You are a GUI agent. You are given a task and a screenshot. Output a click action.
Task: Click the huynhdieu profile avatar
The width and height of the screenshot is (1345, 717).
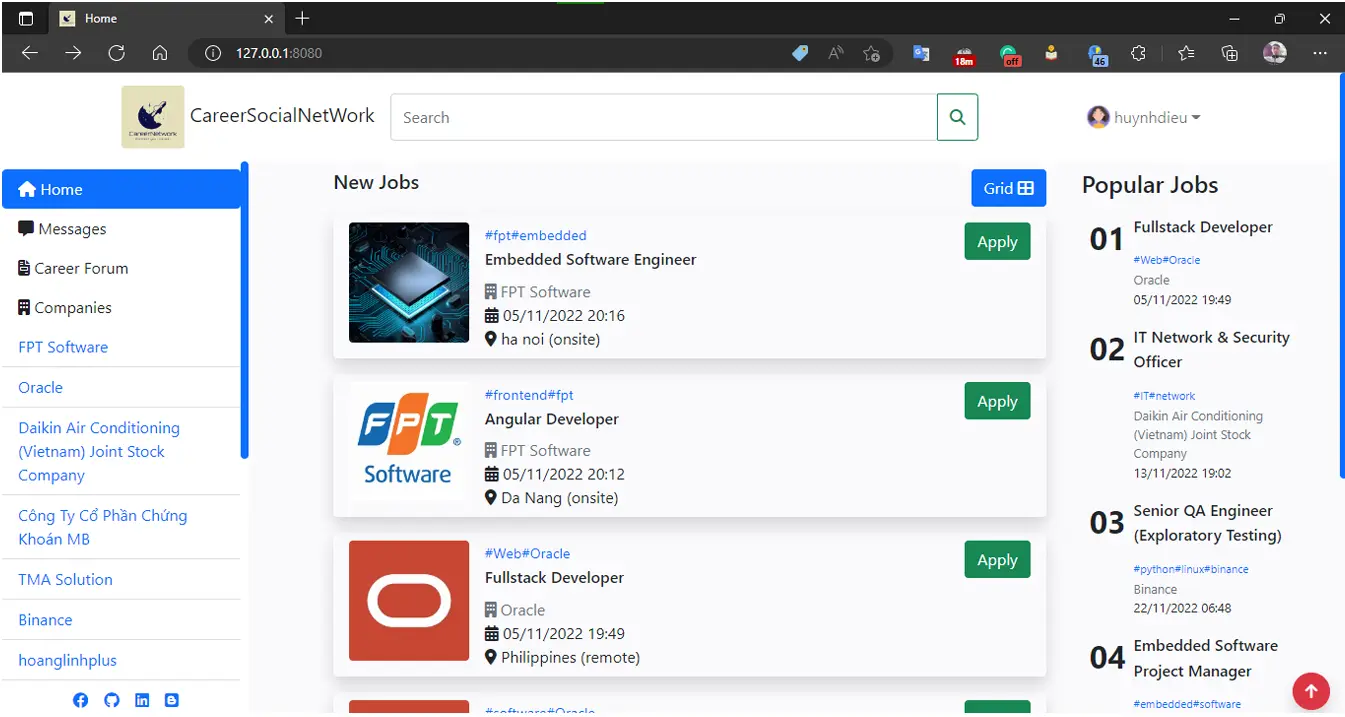1098,117
